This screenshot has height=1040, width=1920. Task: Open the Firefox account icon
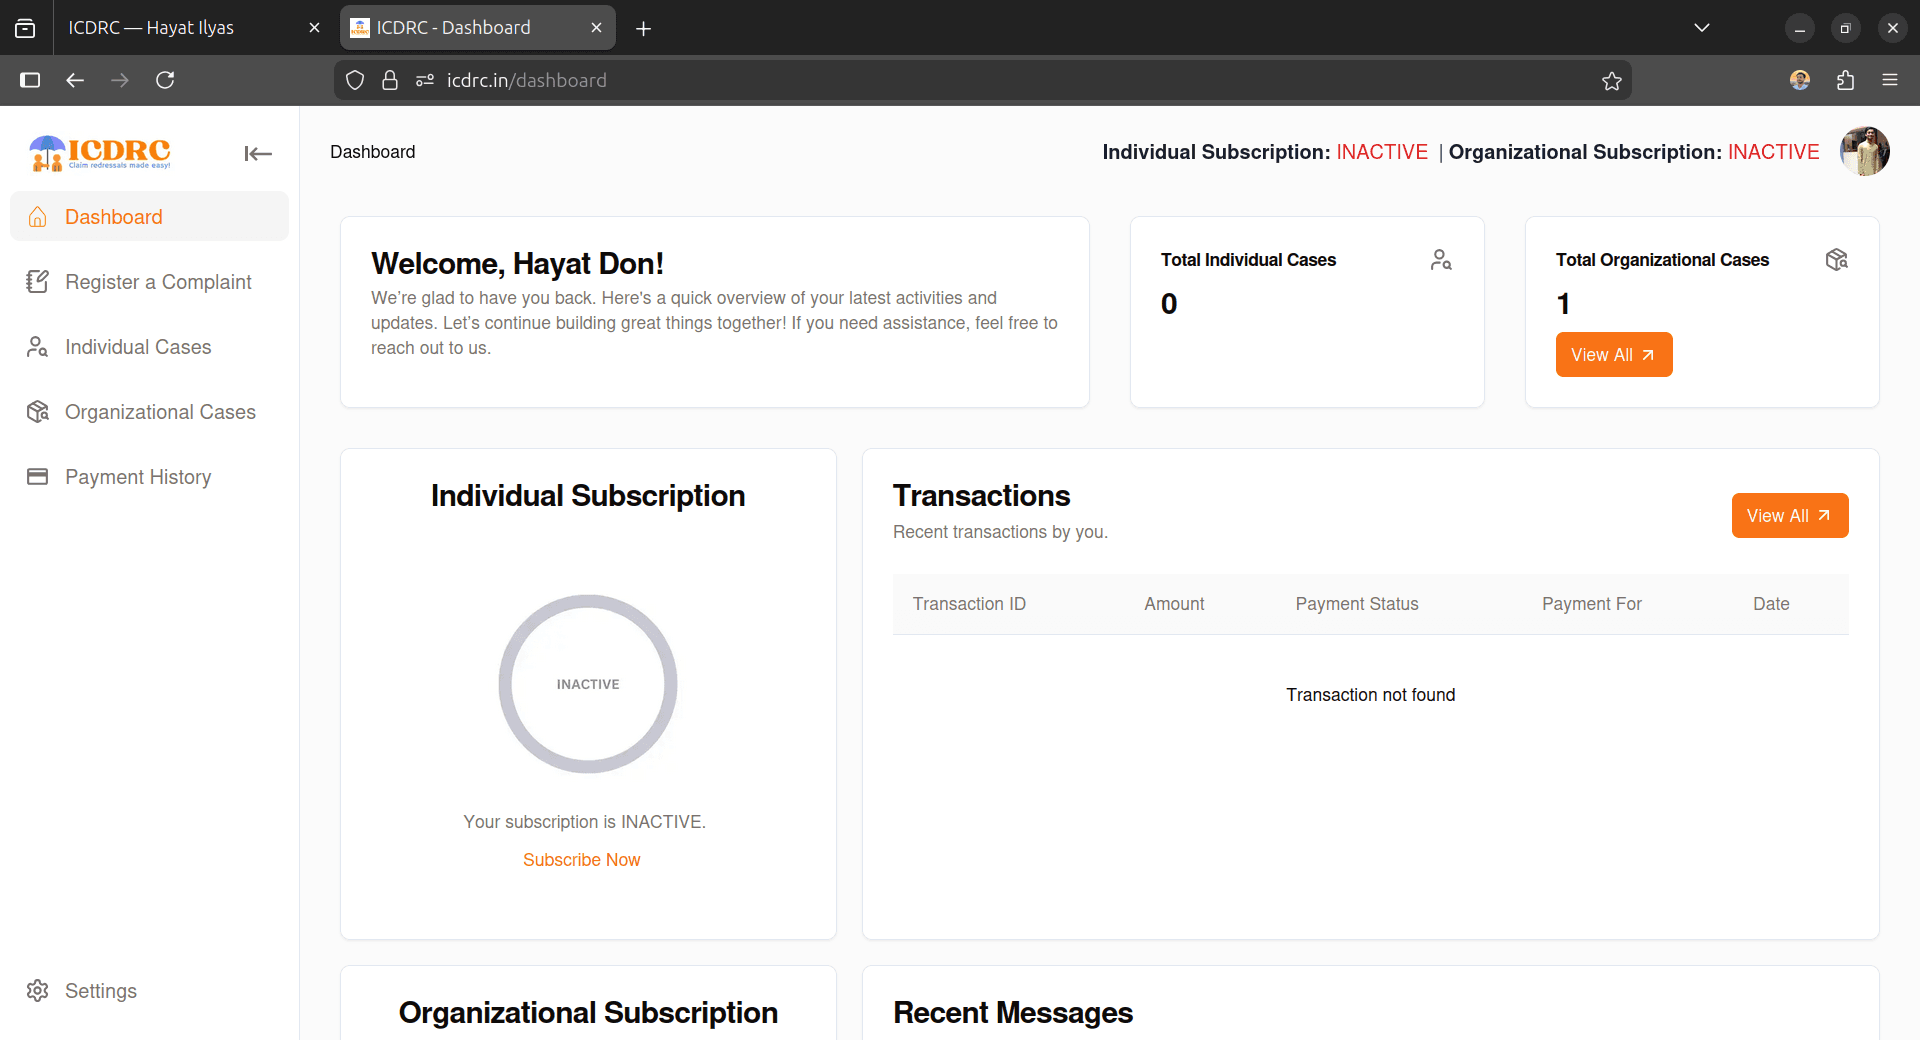[1800, 80]
